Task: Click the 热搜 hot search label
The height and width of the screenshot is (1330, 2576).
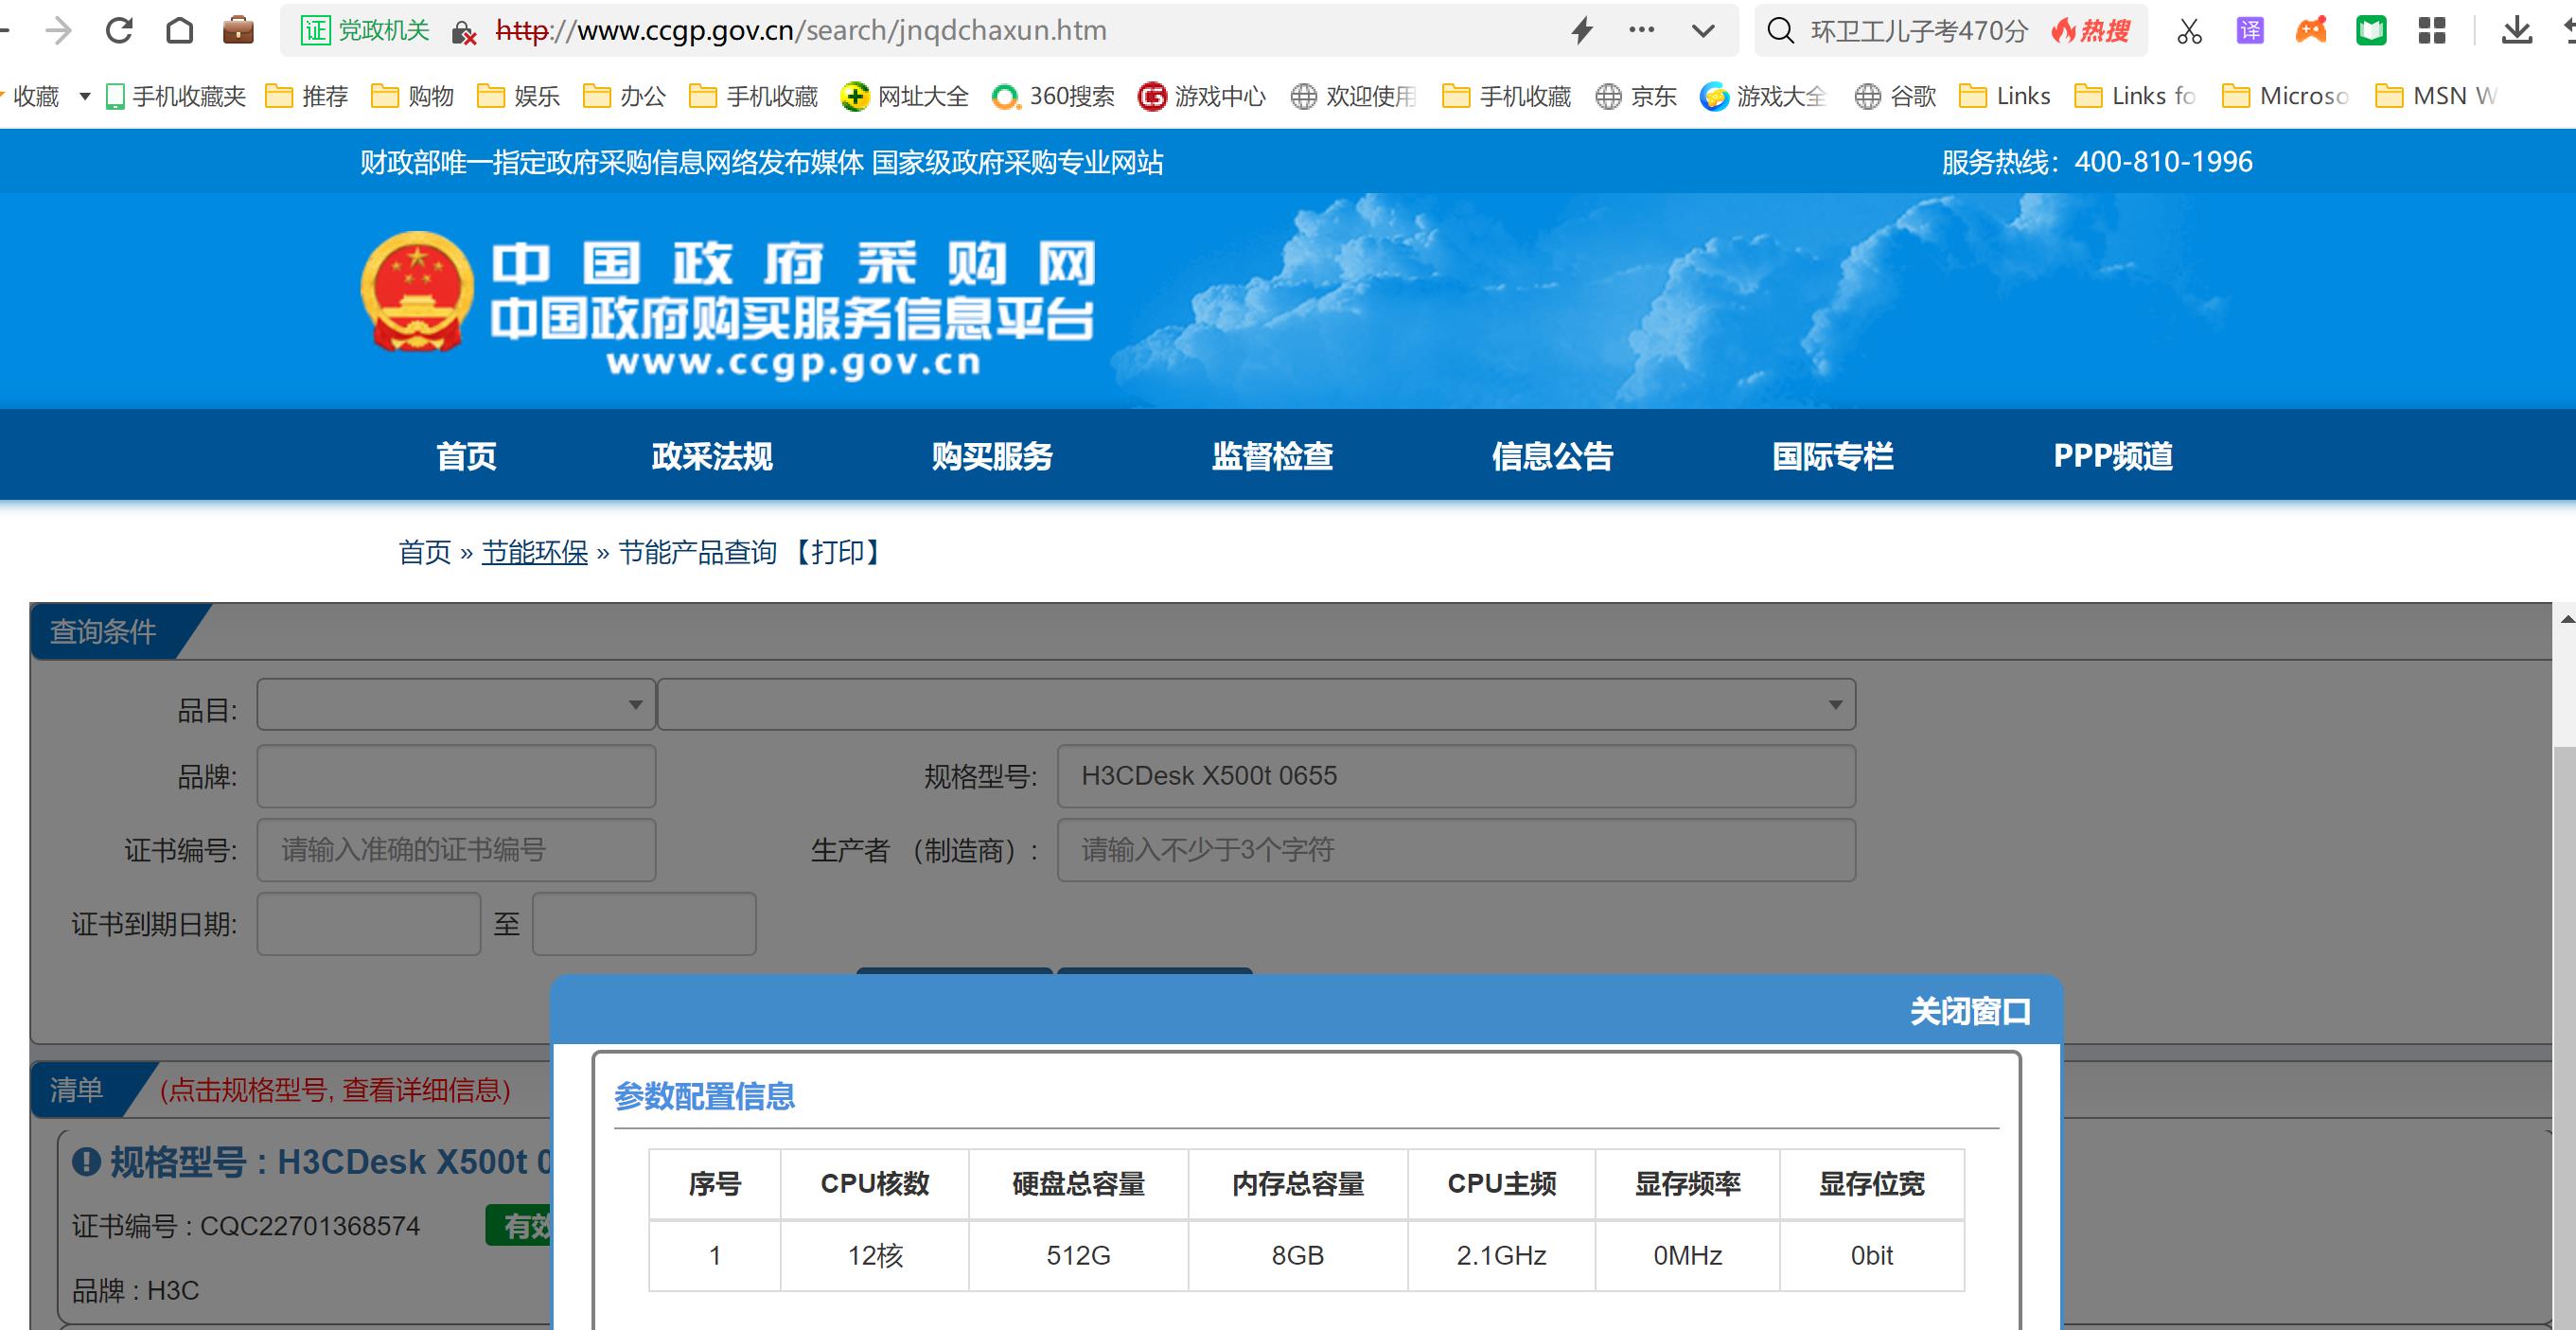Action: click(x=2091, y=31)
